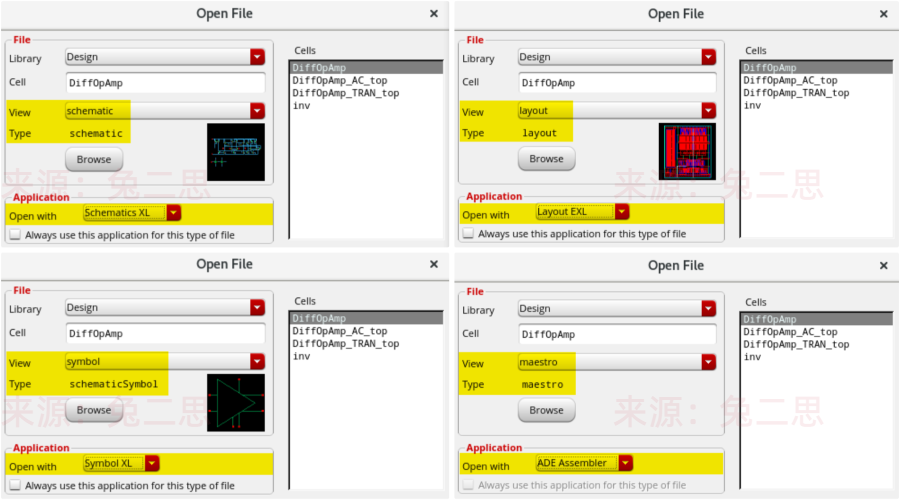Open Library dropdown in maestro dialog
Image resolution: width=900 pixels, height=500 pixels.
[x=708, y=309]
